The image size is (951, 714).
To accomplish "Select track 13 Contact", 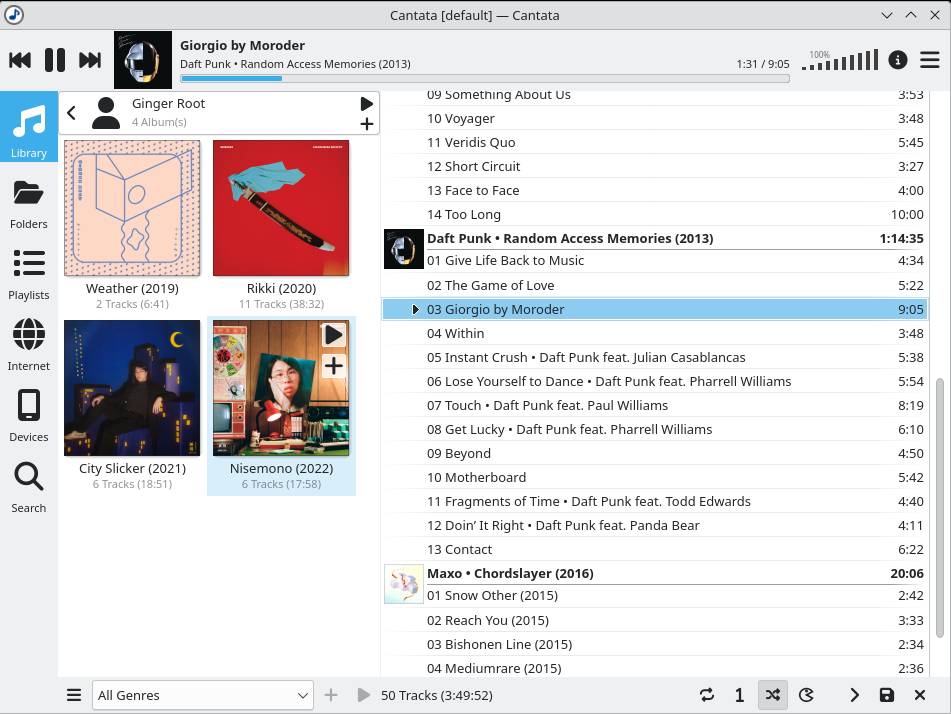I will (654, 550).
